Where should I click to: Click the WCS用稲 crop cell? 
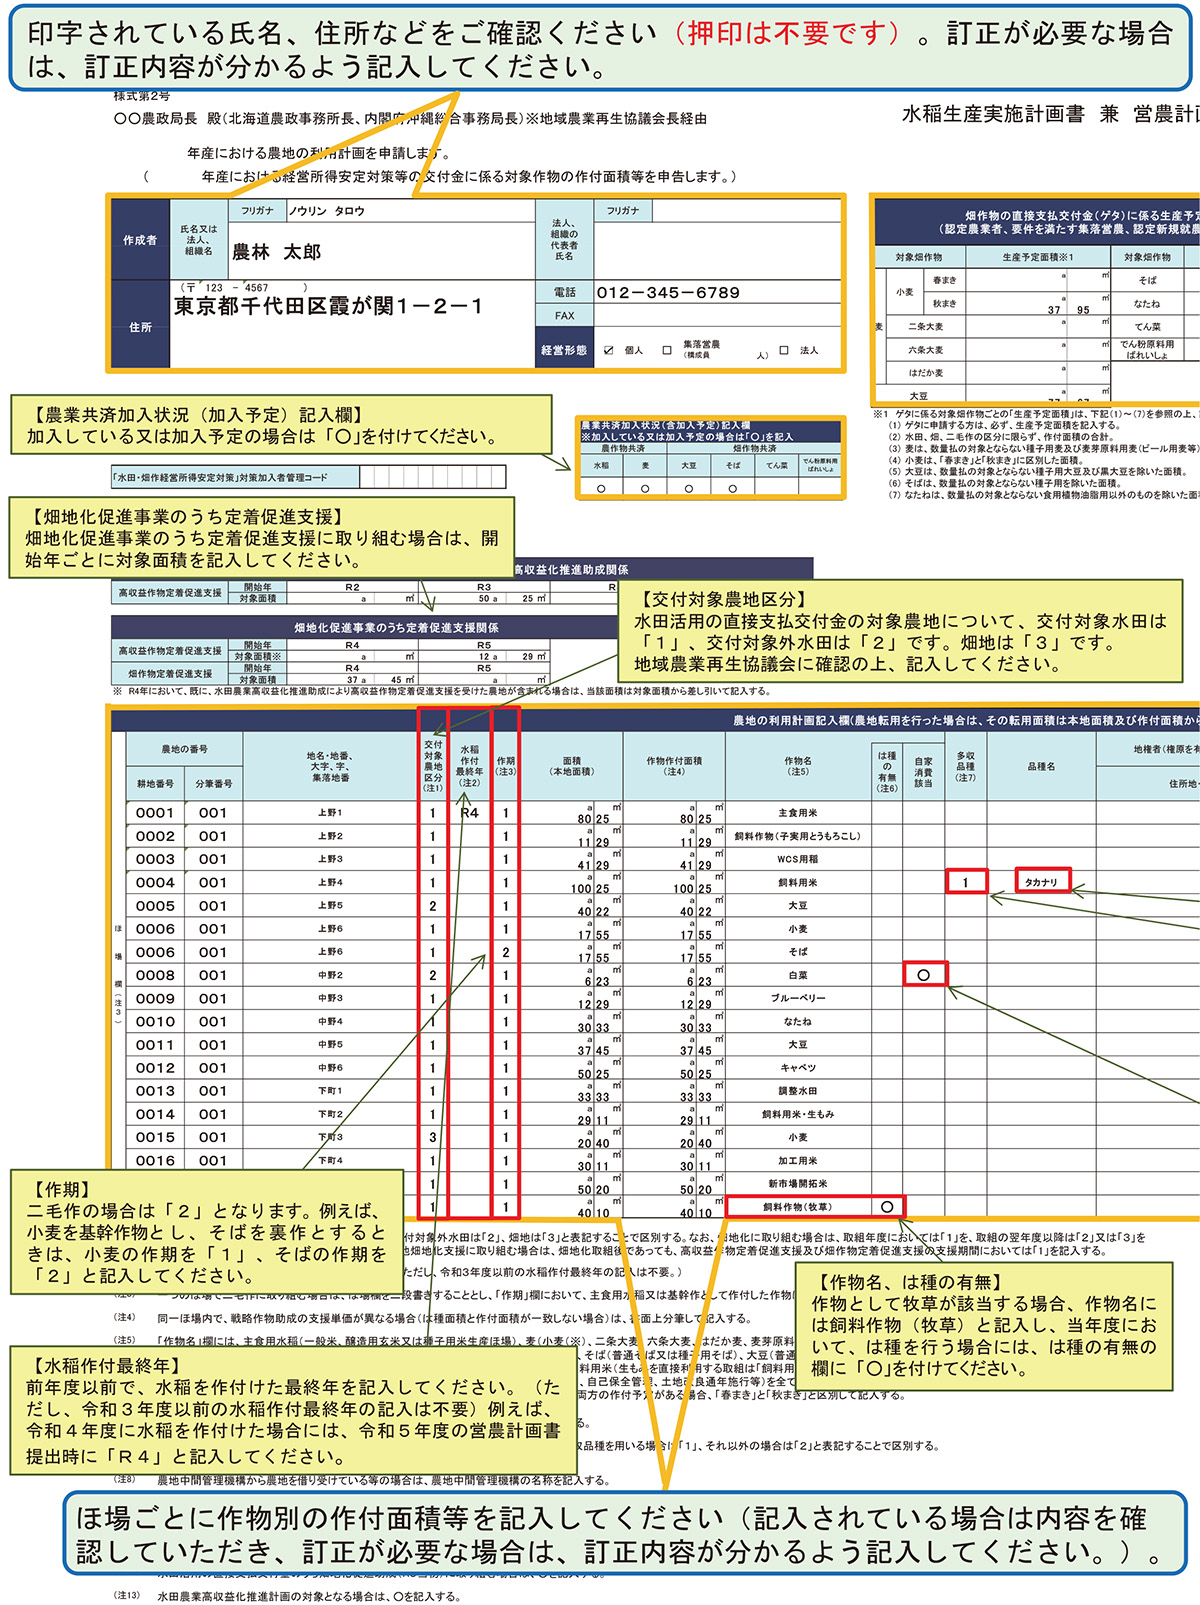pyautogui.click(x=797, y=859)
